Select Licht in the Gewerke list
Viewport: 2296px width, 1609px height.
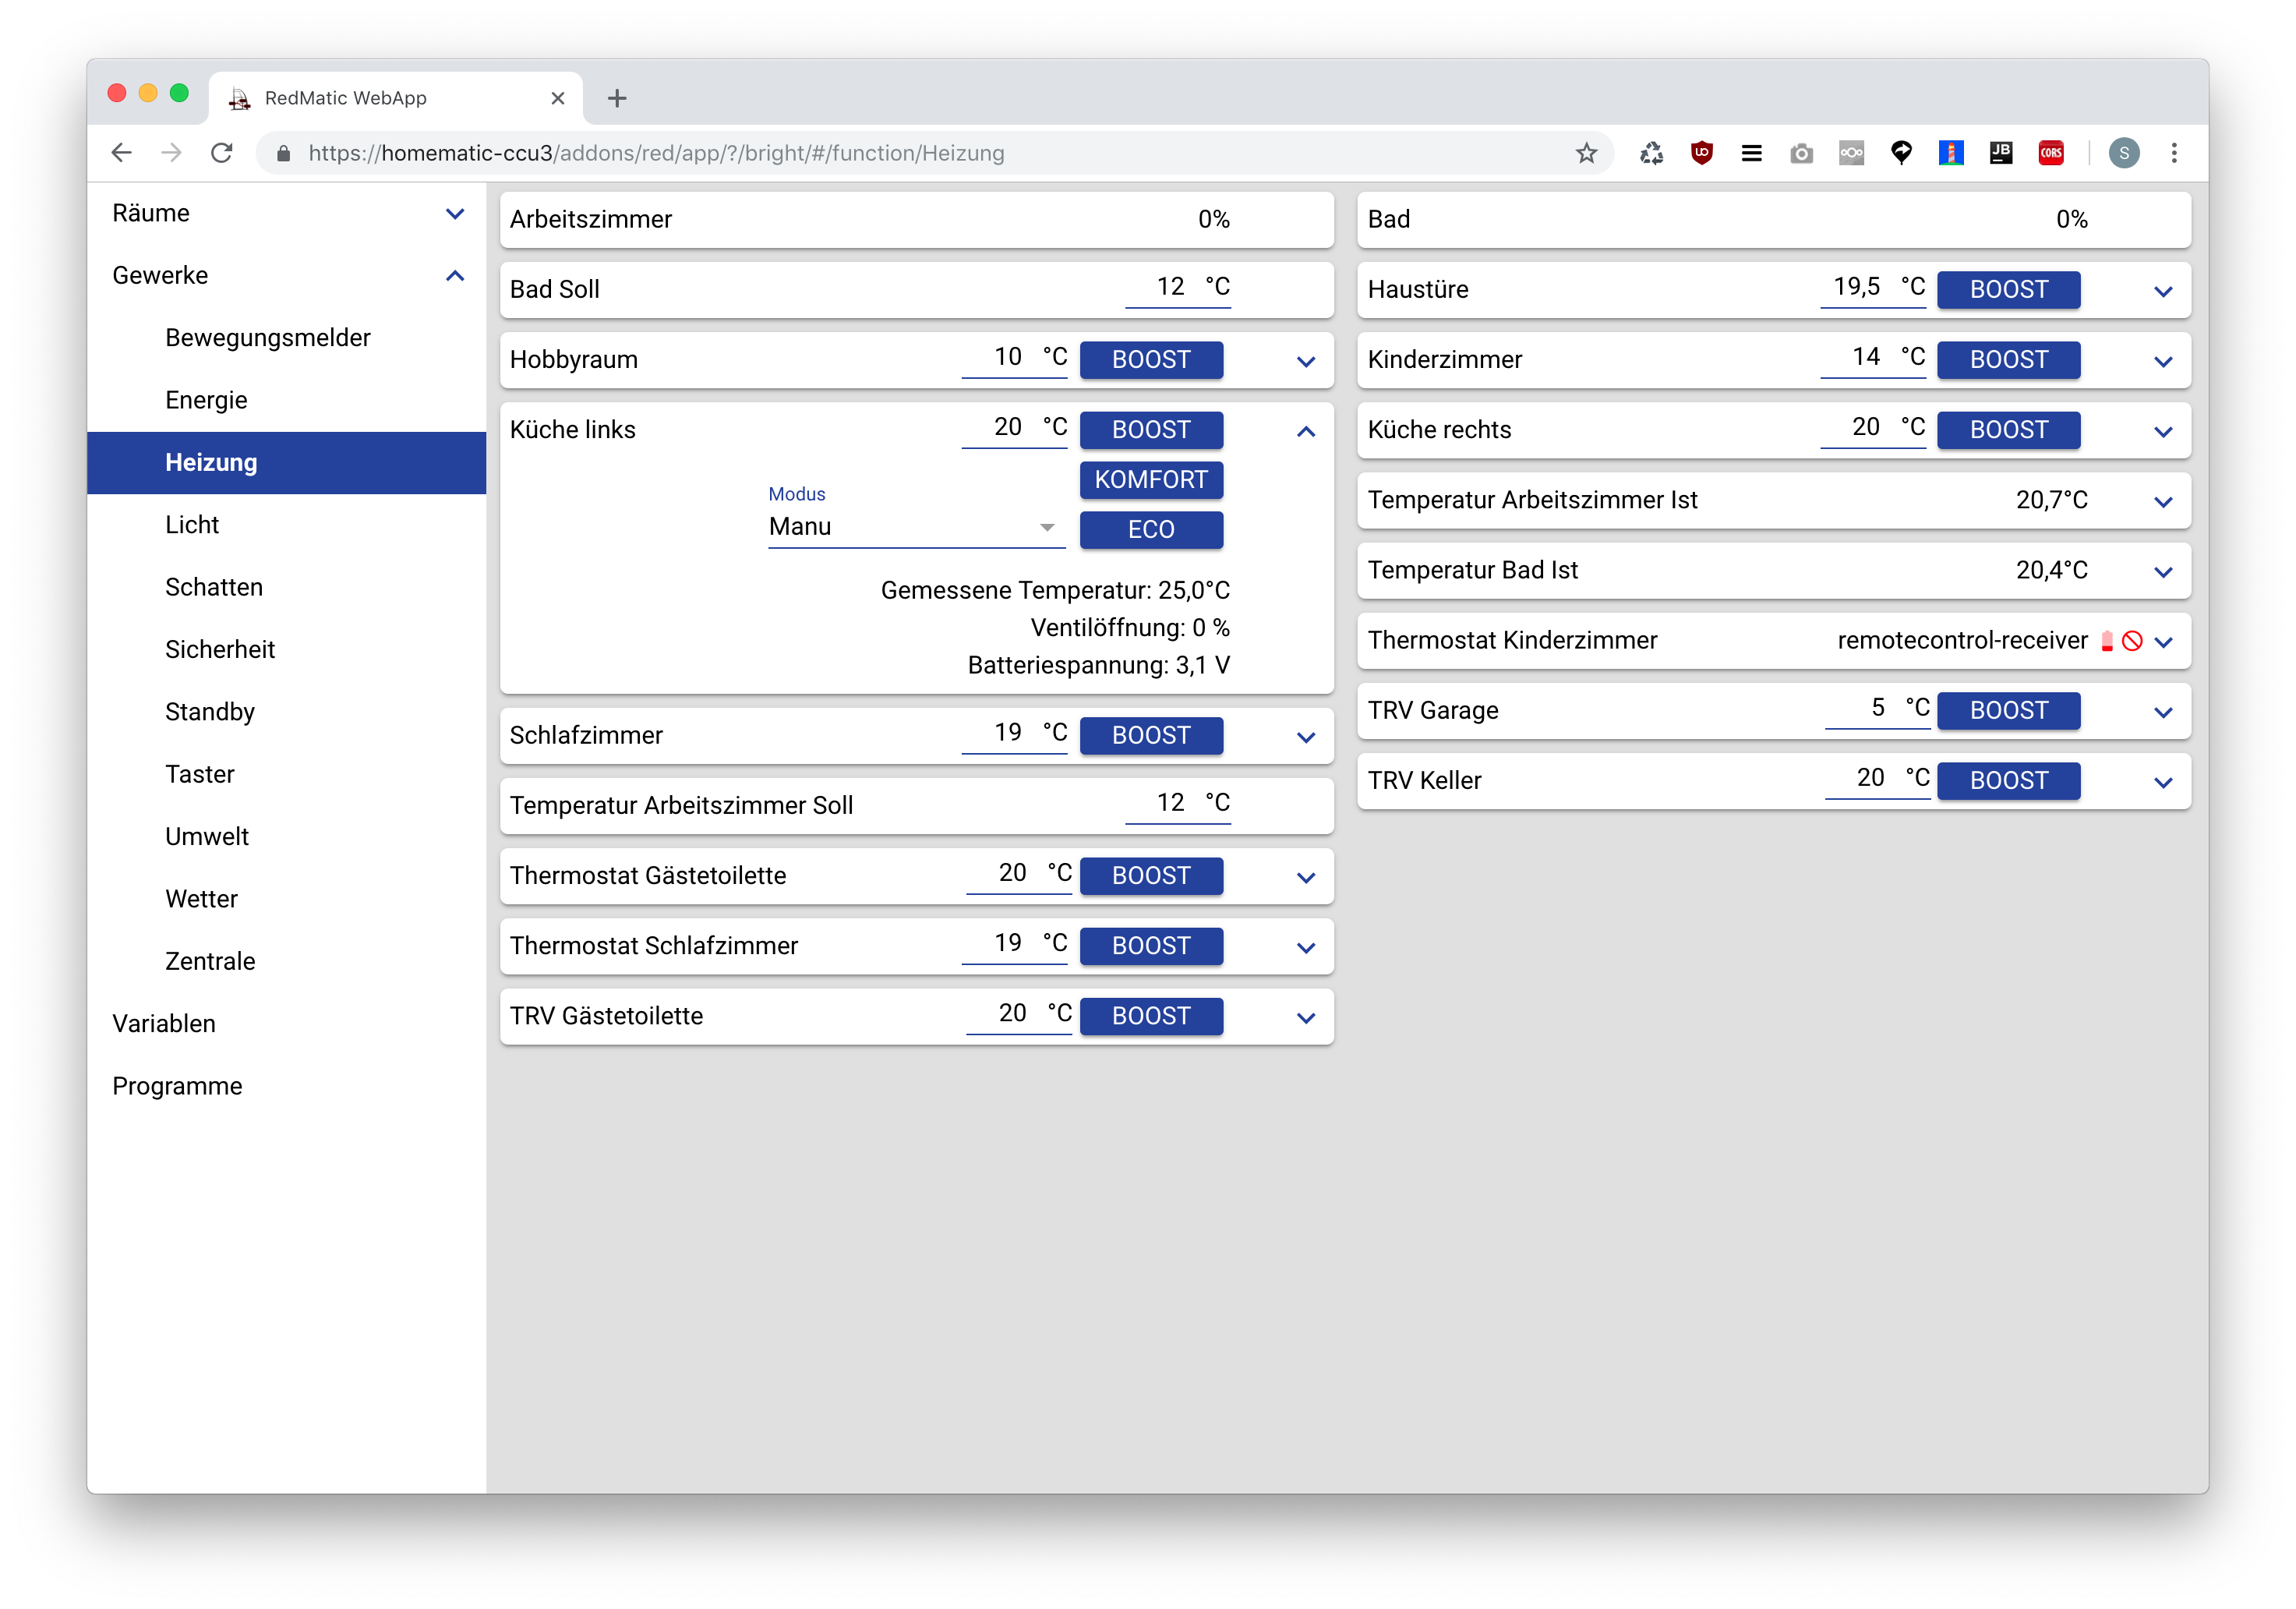(192, 525)
